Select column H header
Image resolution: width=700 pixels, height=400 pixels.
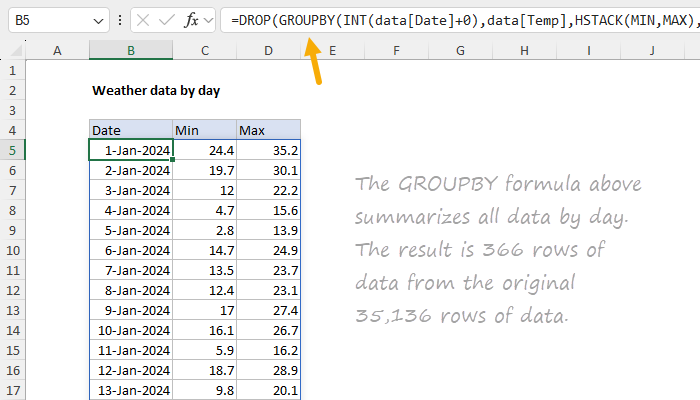525,50
